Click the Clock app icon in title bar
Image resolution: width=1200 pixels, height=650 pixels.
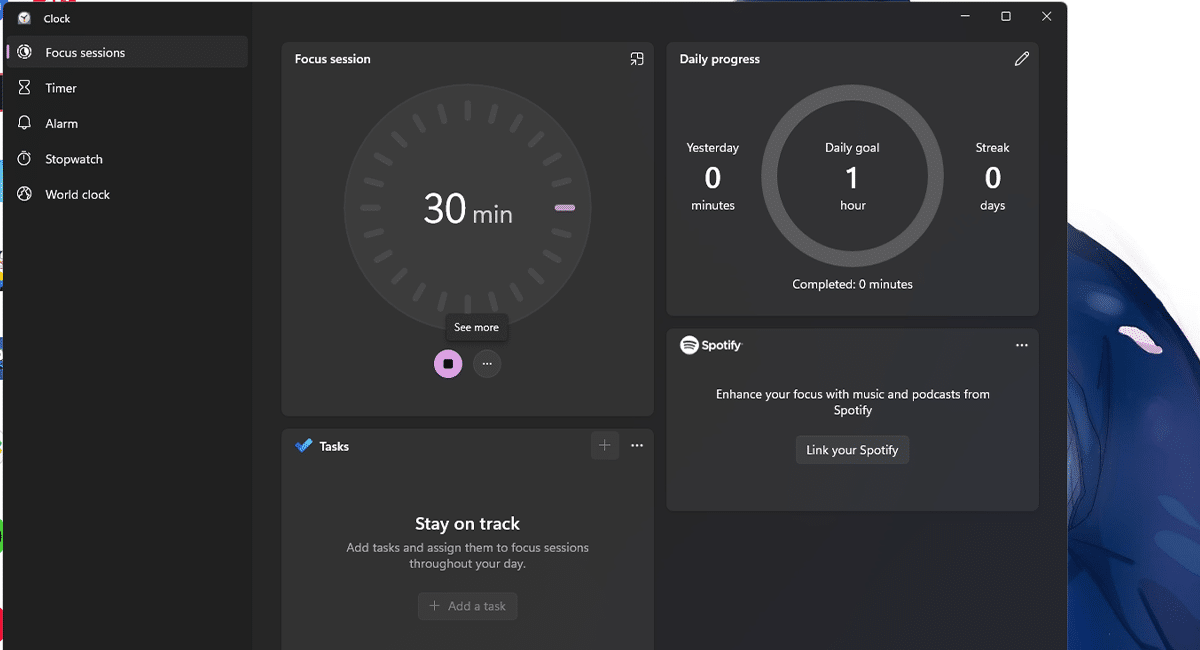(x=24, y=18)
